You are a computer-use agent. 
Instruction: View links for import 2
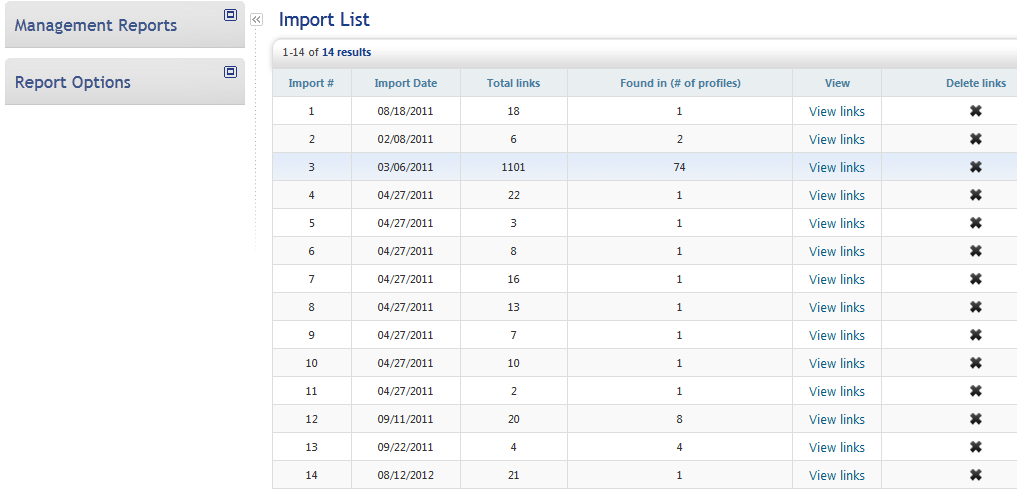click(x=836, y=139)
